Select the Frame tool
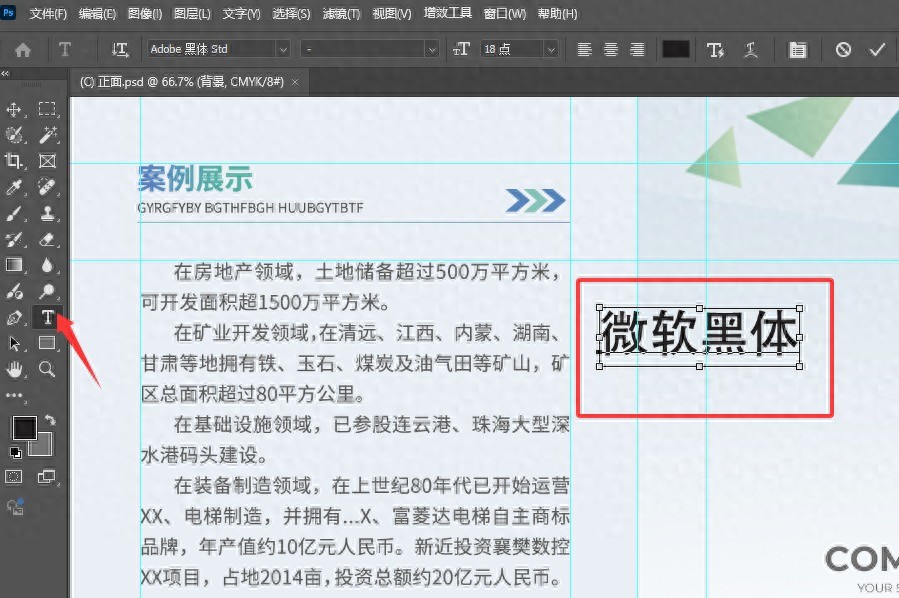This screenshot has width=899, height=598. tap(47, 161)
